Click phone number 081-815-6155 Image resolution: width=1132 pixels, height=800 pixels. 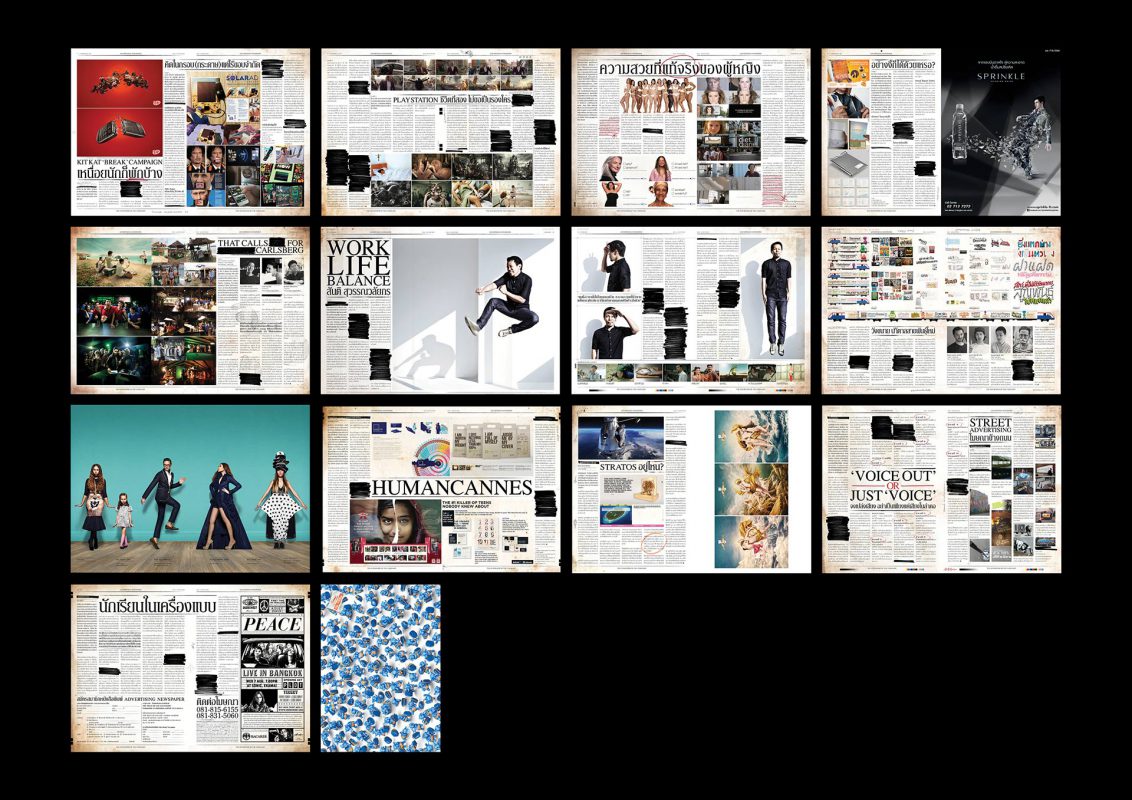[217, 710]
